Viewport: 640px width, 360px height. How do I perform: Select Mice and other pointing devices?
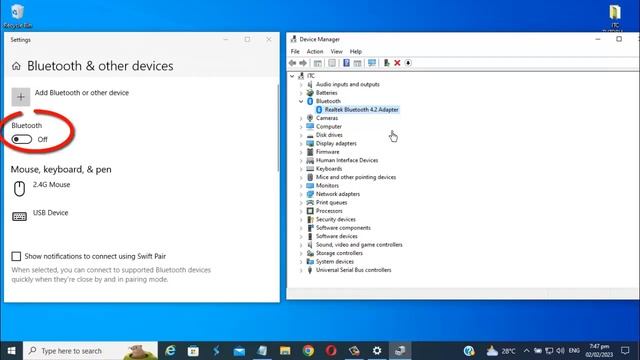click(356, 177)
